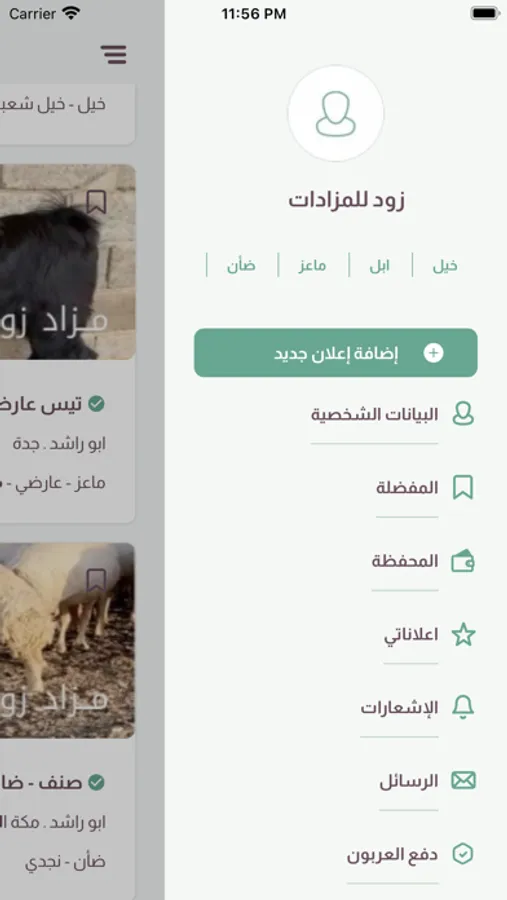Image resolution: width=507 pixels, height=900 pixels.
Task: Open the bell icon for الإشعارات
Action: 463,707
